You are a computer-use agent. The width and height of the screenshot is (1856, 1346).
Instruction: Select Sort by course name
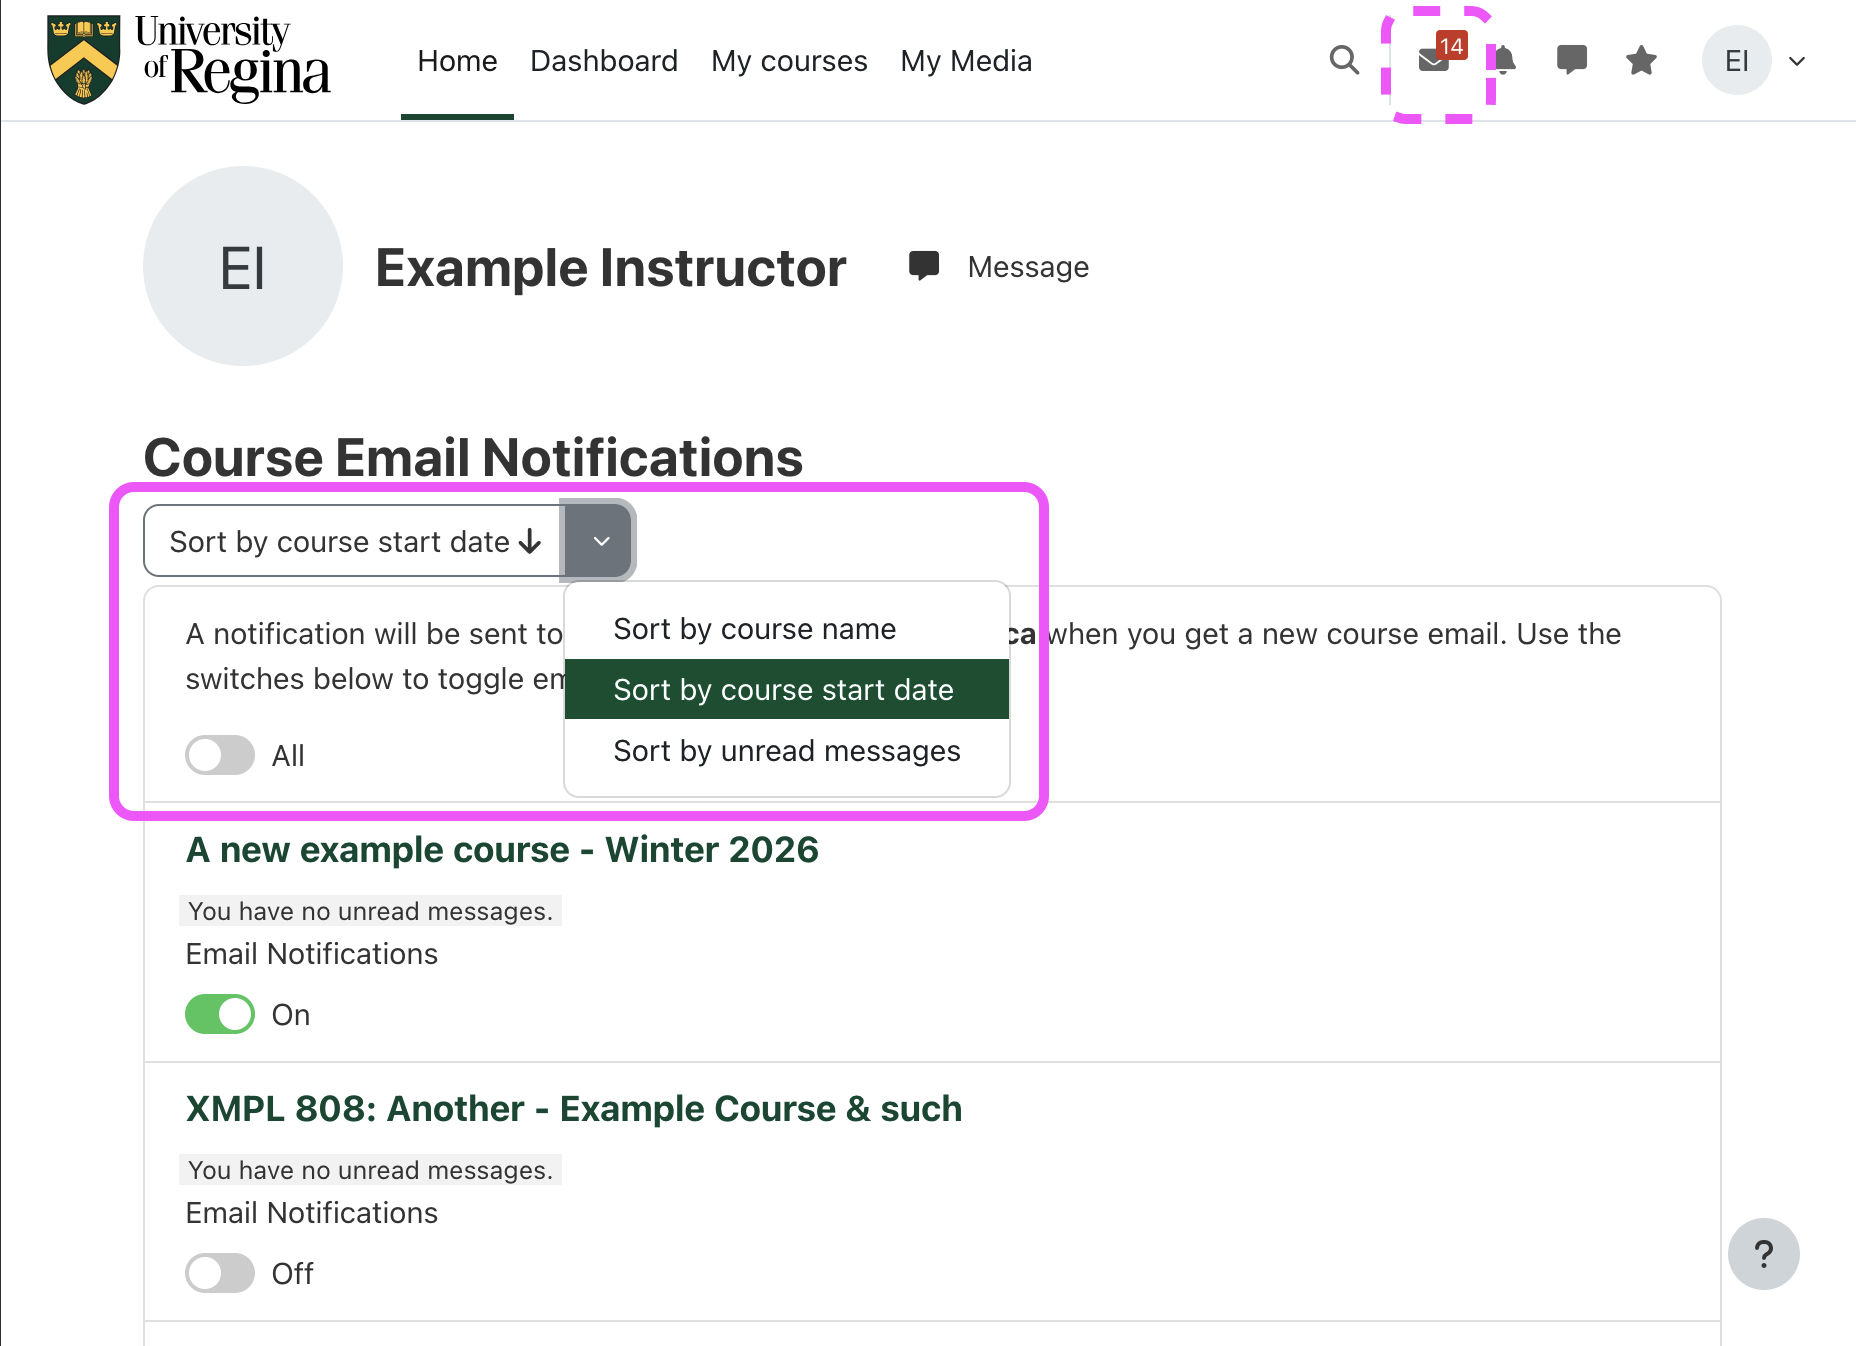click(x=754, y=628)
